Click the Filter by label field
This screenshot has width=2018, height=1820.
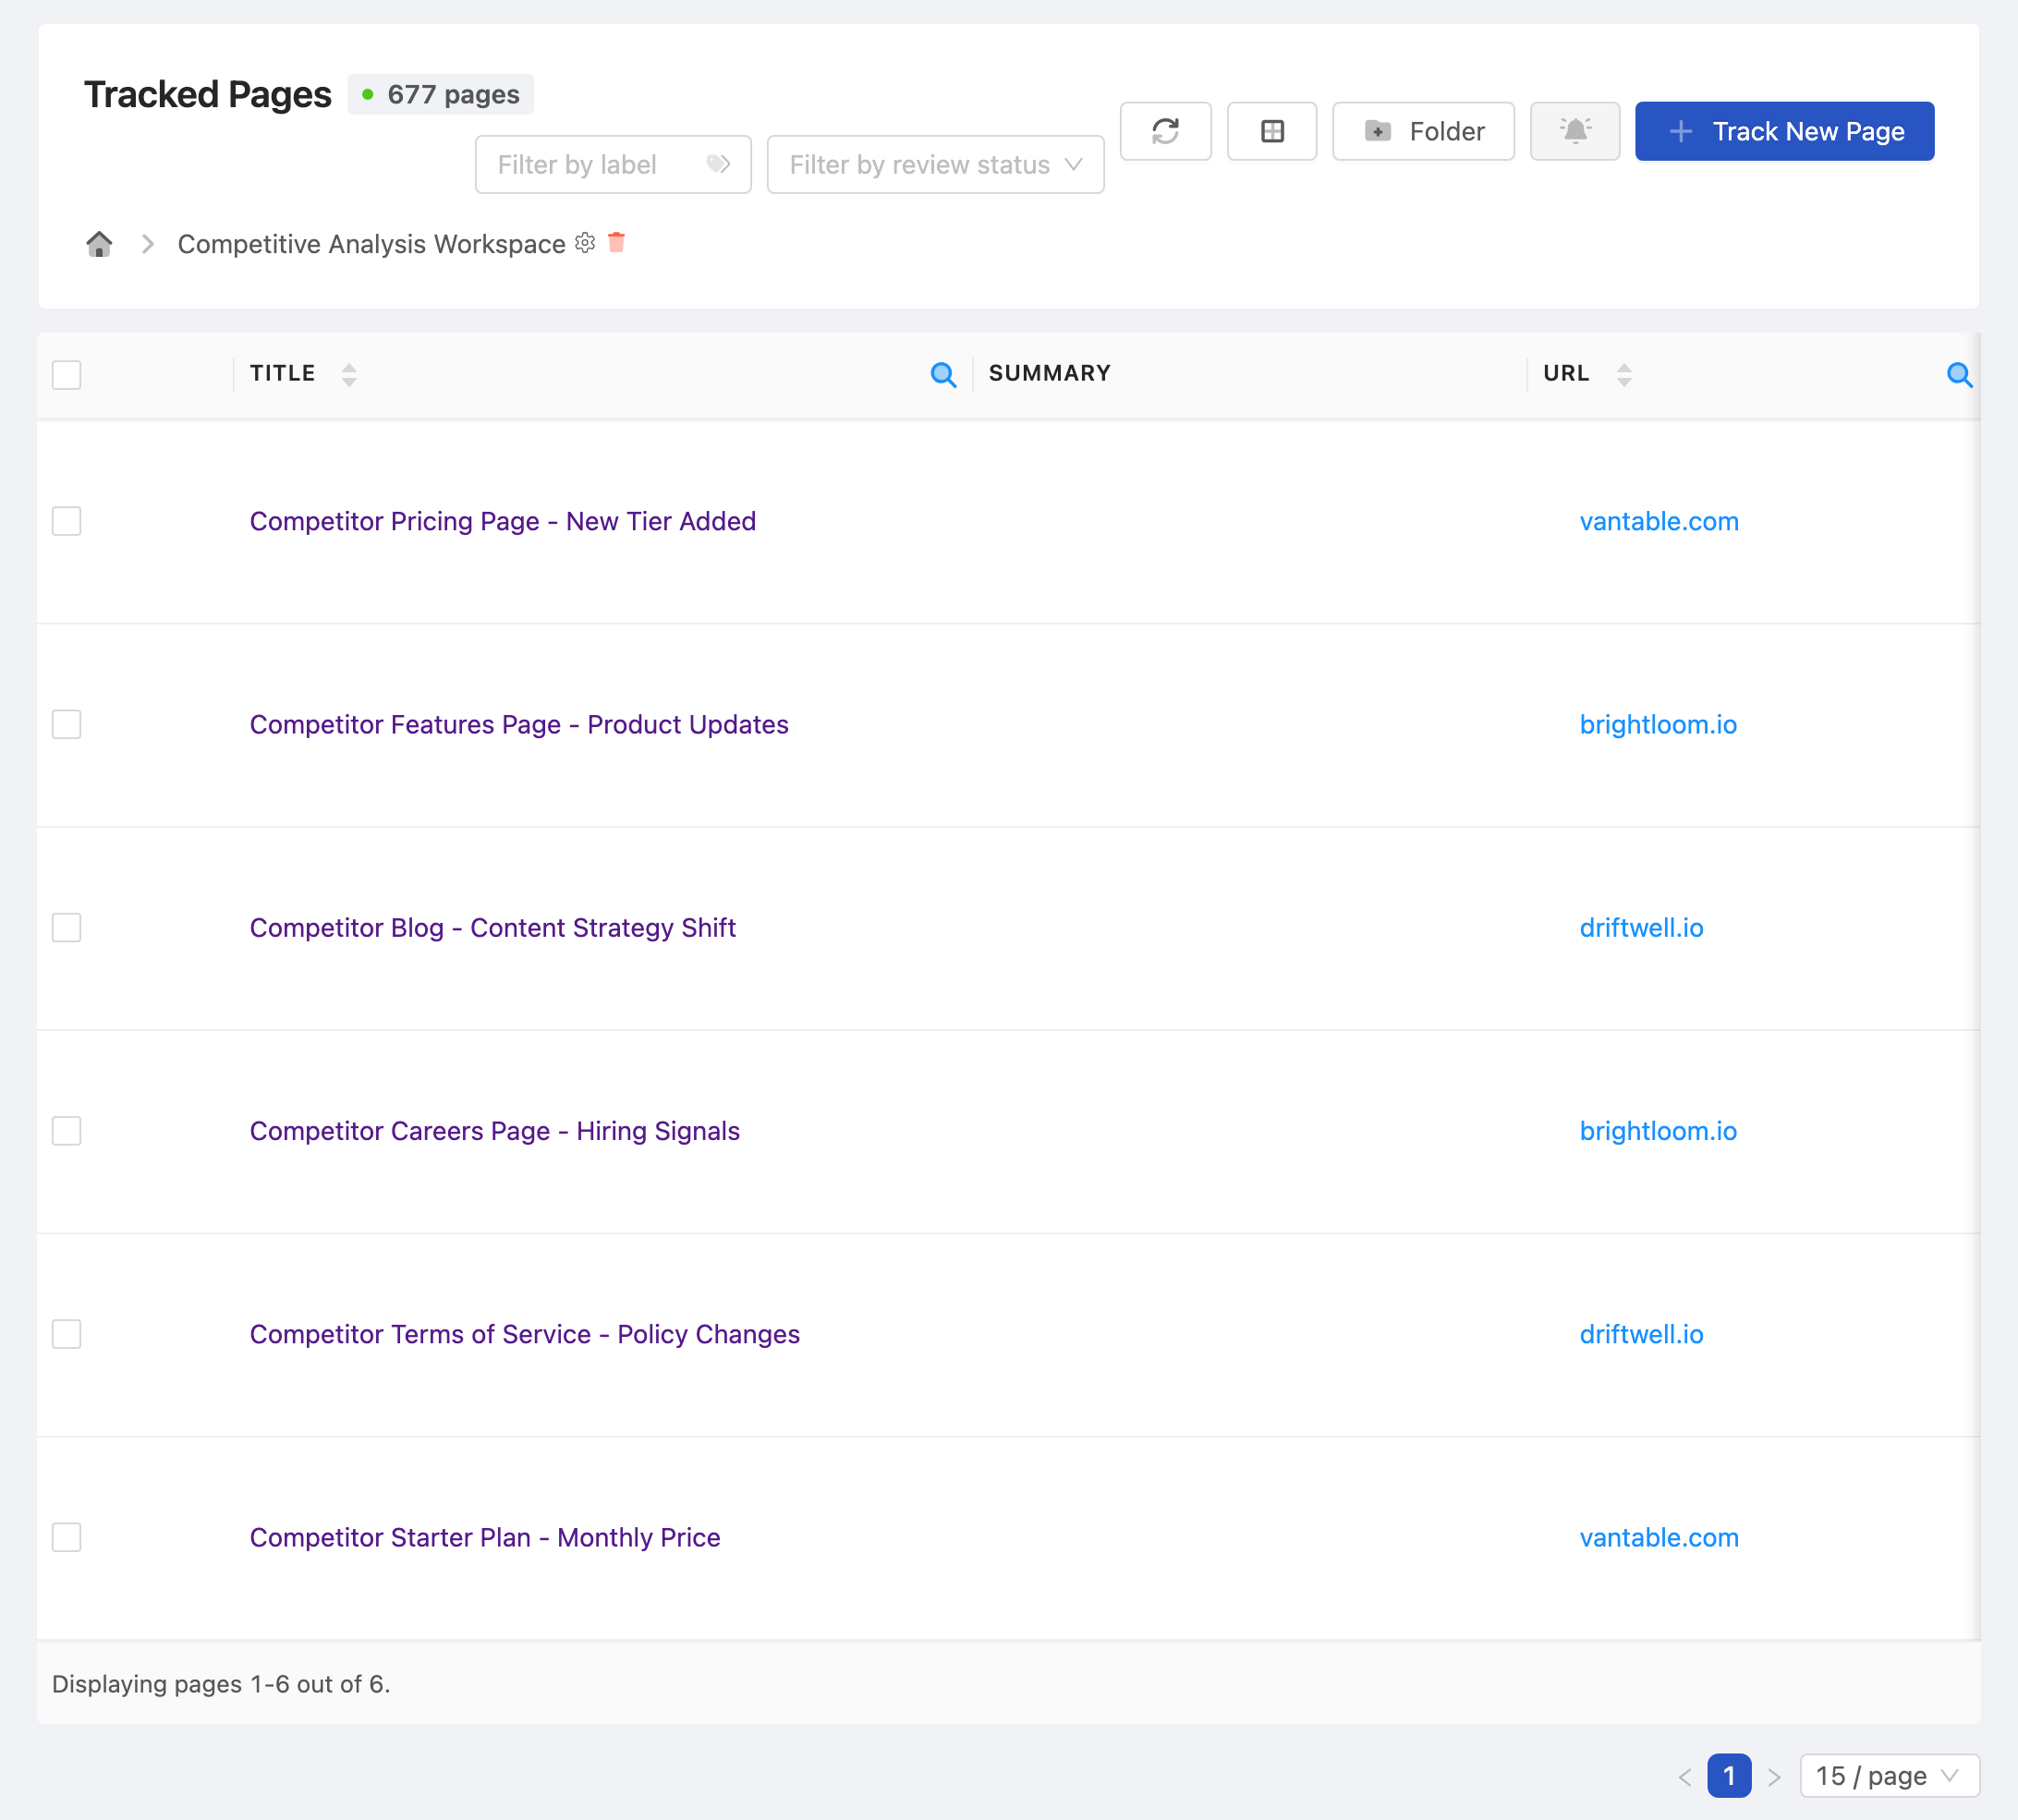[x=612, y=164]
